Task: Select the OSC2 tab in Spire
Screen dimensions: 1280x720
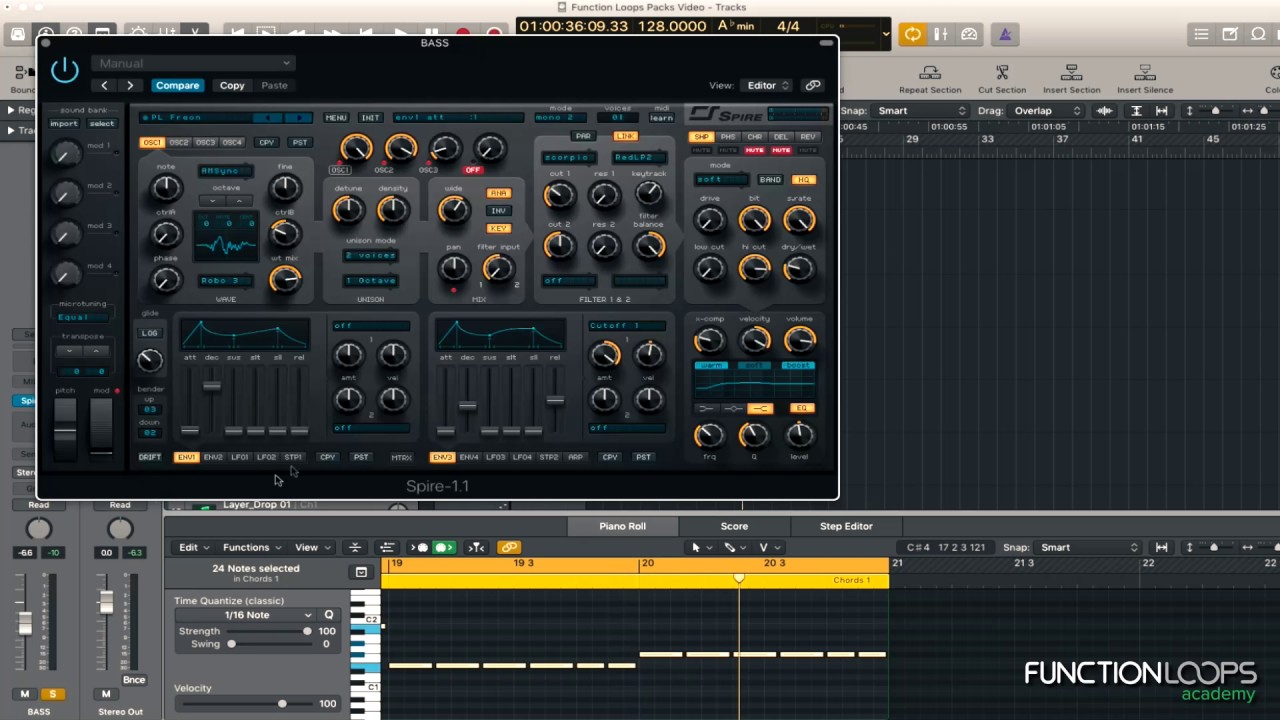Action: [179, 143]
